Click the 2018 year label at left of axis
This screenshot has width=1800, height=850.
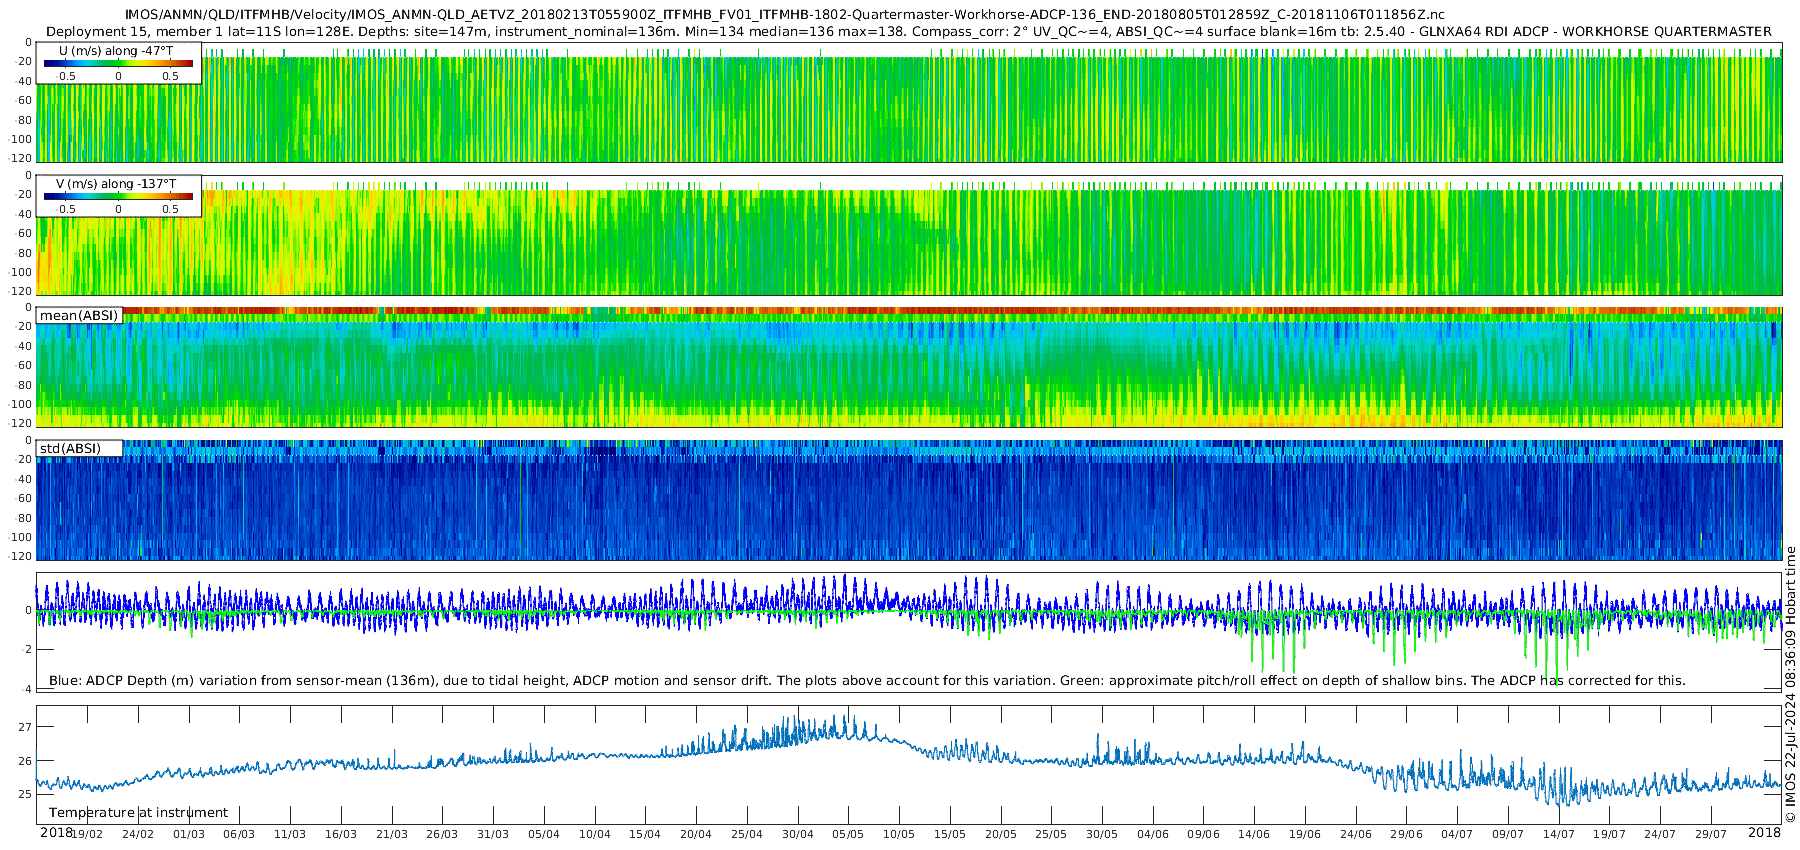(56, 832)
